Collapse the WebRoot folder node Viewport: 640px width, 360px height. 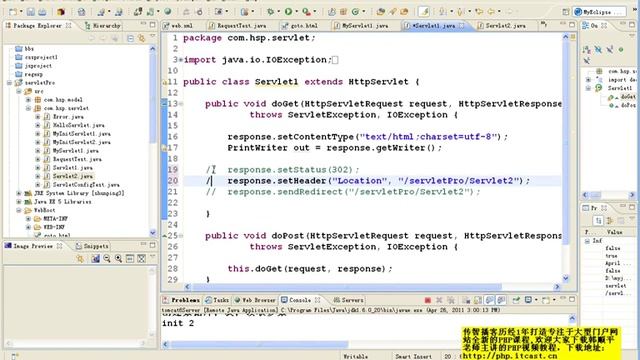pos(19,211)
